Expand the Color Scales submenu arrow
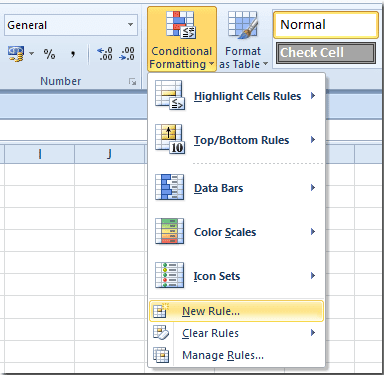This screenshot has width=384, height=375. point(313,232)
